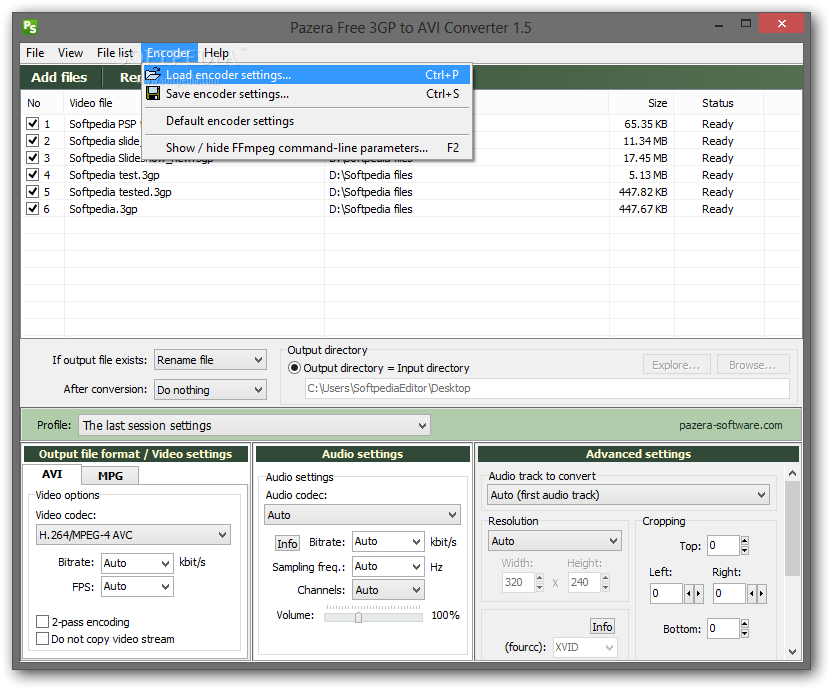Screen dimensions: 831x690
Task: Increase the Top cropping value
Action: pos(745,541)
